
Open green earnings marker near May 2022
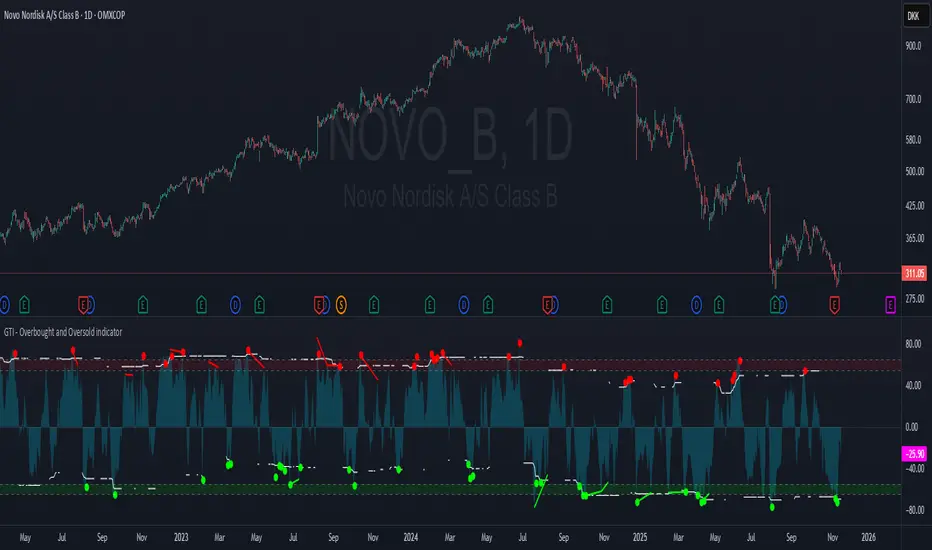(24, 306)
